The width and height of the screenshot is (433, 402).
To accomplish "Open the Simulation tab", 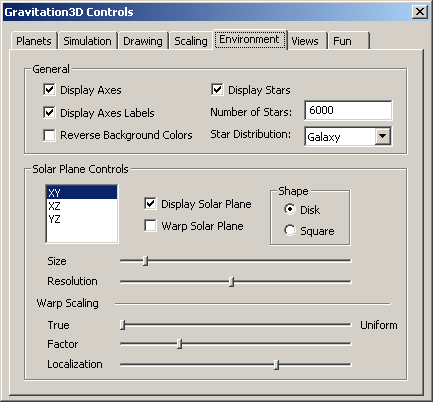I will tap(87, 41).
